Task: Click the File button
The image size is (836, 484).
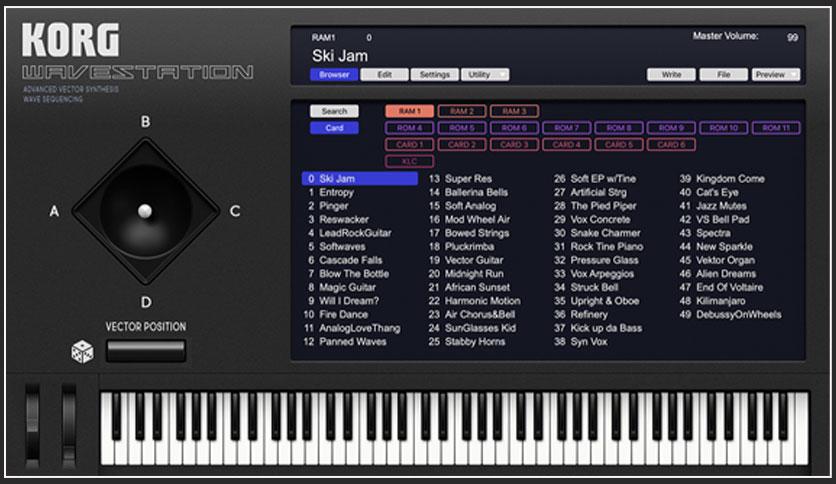Action: coord(724,75)
